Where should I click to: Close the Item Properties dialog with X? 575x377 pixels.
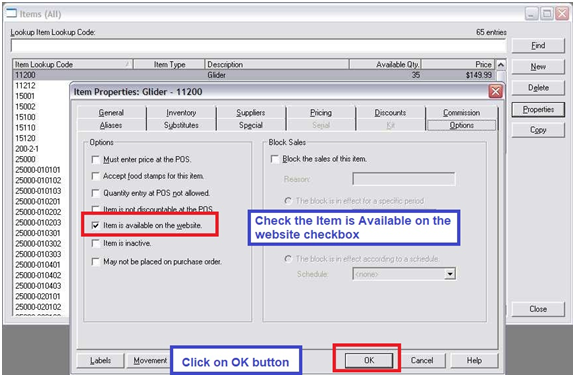[495, 91]
